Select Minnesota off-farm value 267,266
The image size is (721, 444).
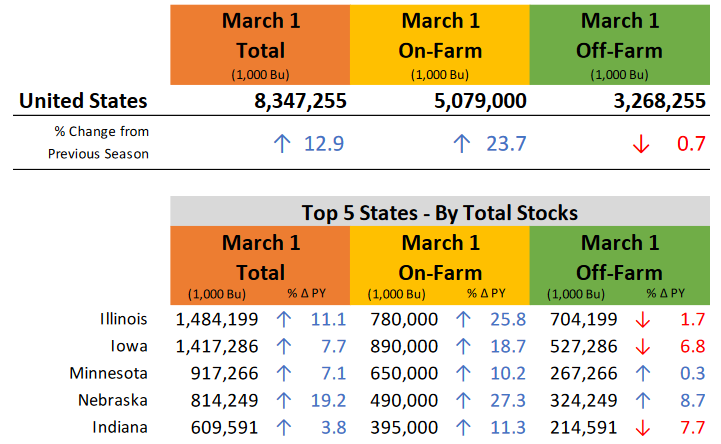point(584,374)
